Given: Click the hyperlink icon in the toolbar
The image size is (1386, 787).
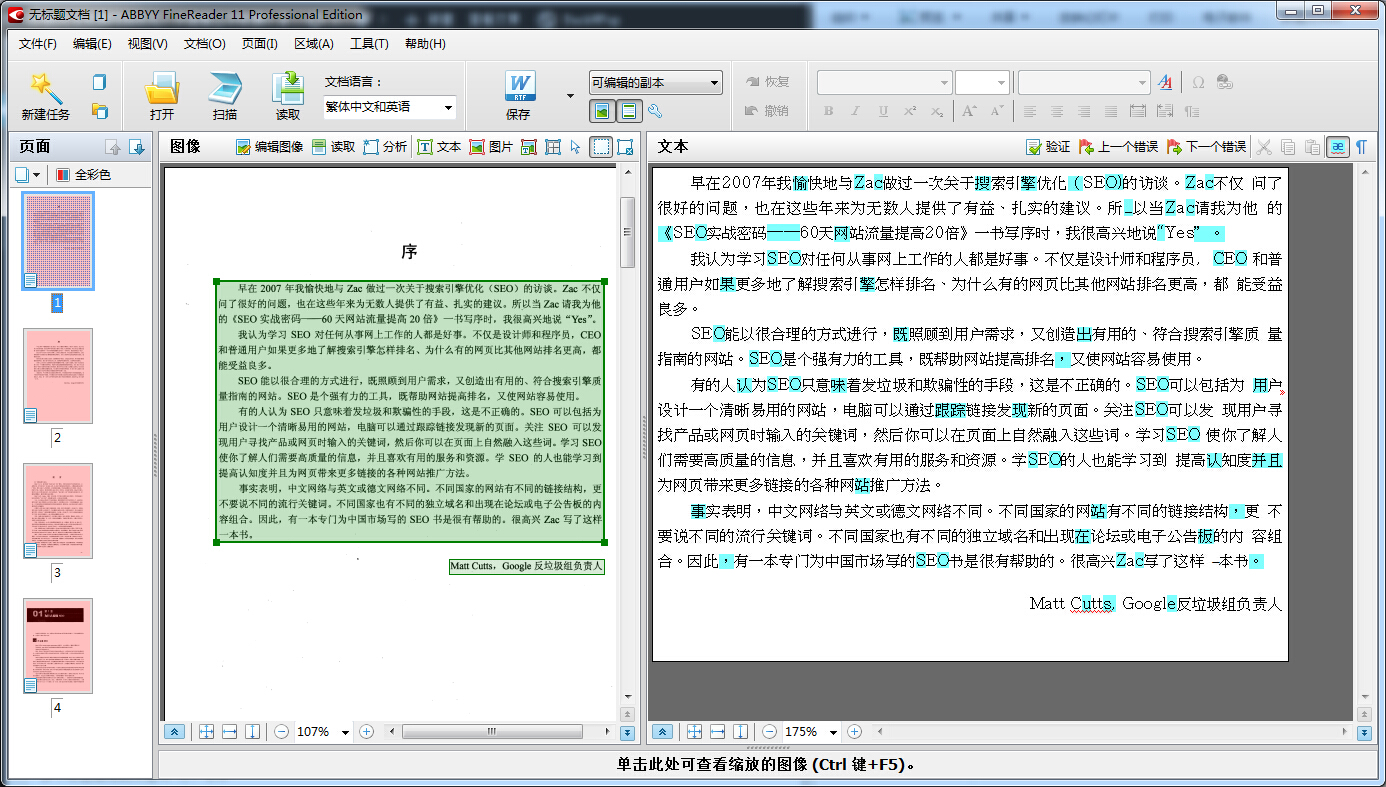Looking at the screenshot, I should pos(1224,83).
